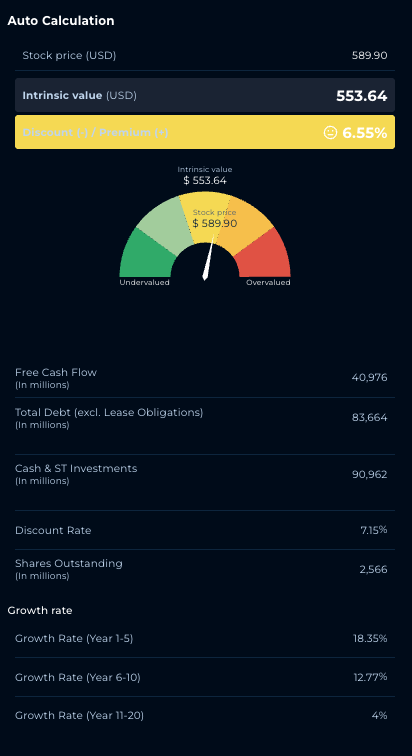Viewport: 412px width, 756px height.
Task: Click the $ 589.90 stock price gauge label
Action: (214, 223)
